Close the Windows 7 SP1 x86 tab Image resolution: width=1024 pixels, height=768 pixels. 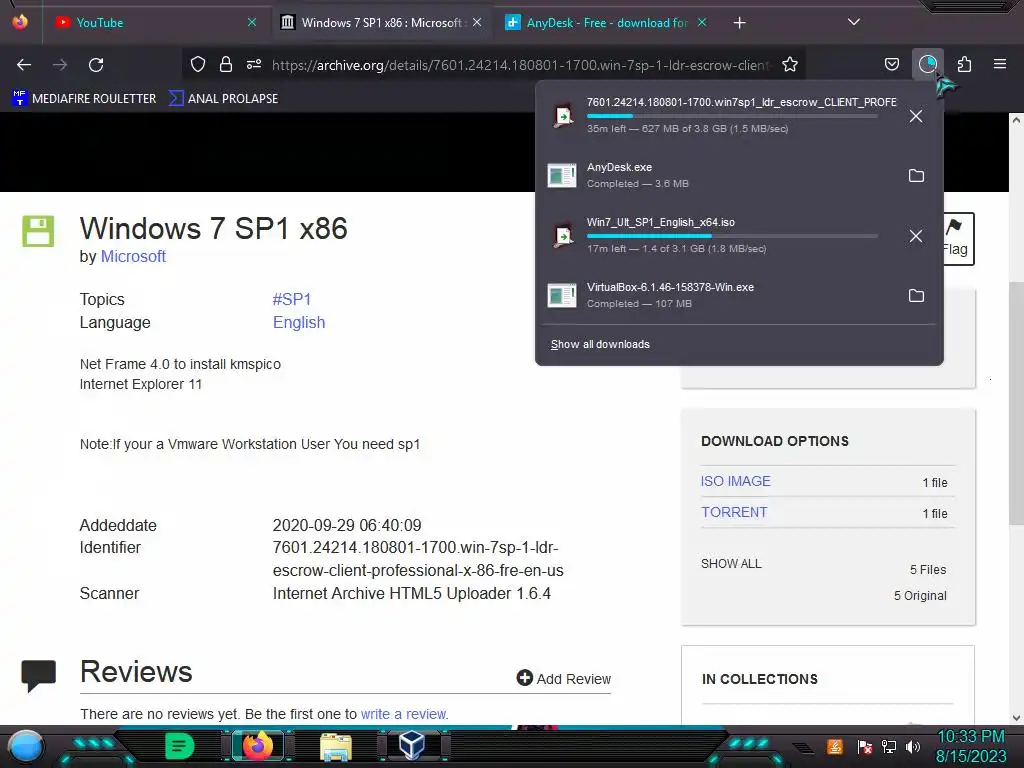point(477,23)
